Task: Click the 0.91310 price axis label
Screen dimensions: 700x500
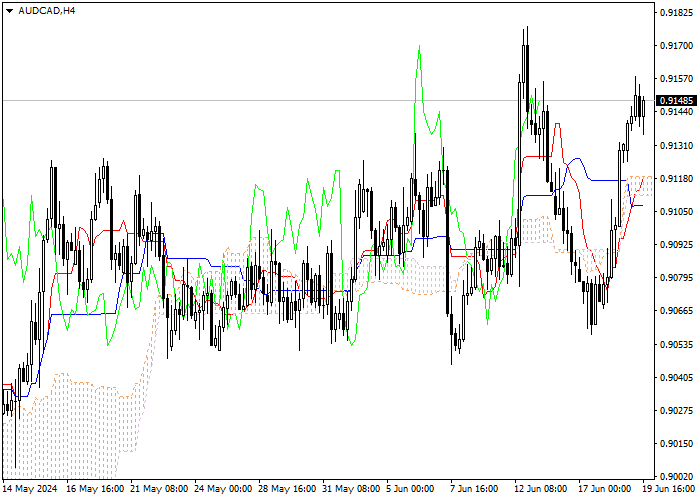Action: click(676, 146)
